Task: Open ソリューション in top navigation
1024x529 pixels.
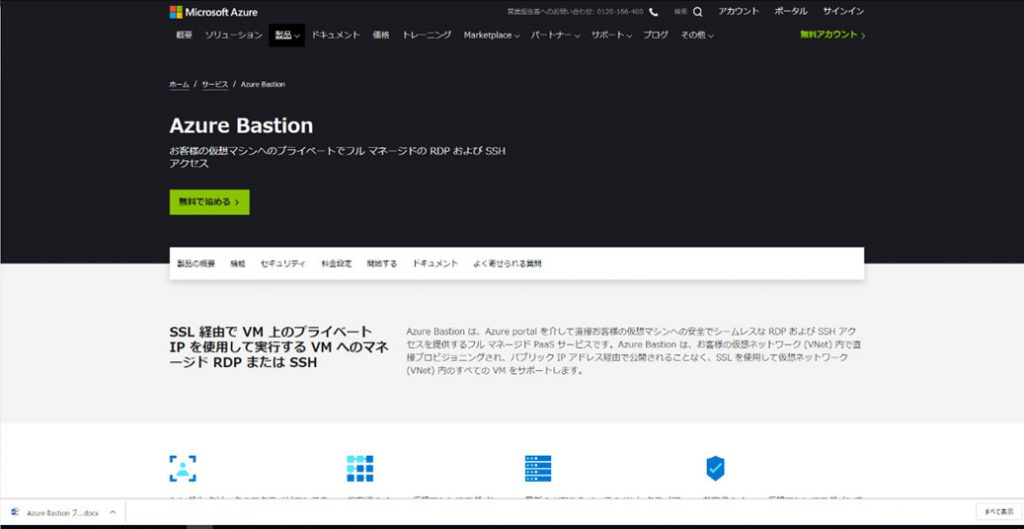Action: pos(233,35)
